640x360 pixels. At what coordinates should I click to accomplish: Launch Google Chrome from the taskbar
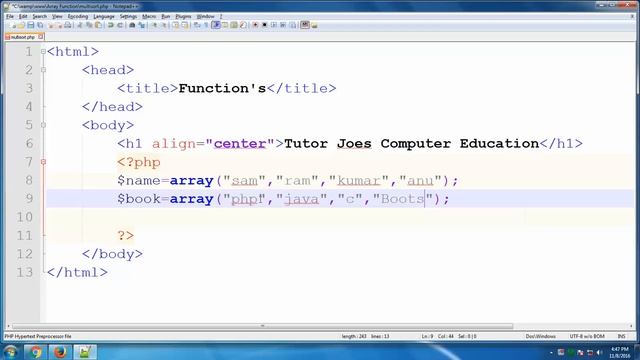[x=36, y=352]
